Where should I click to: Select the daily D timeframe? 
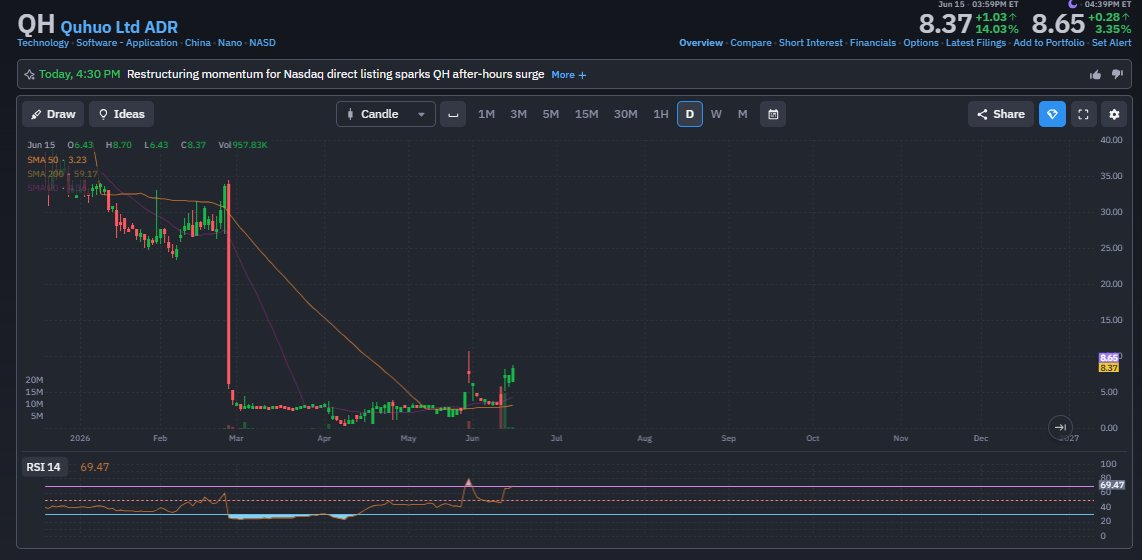(690, 114)
